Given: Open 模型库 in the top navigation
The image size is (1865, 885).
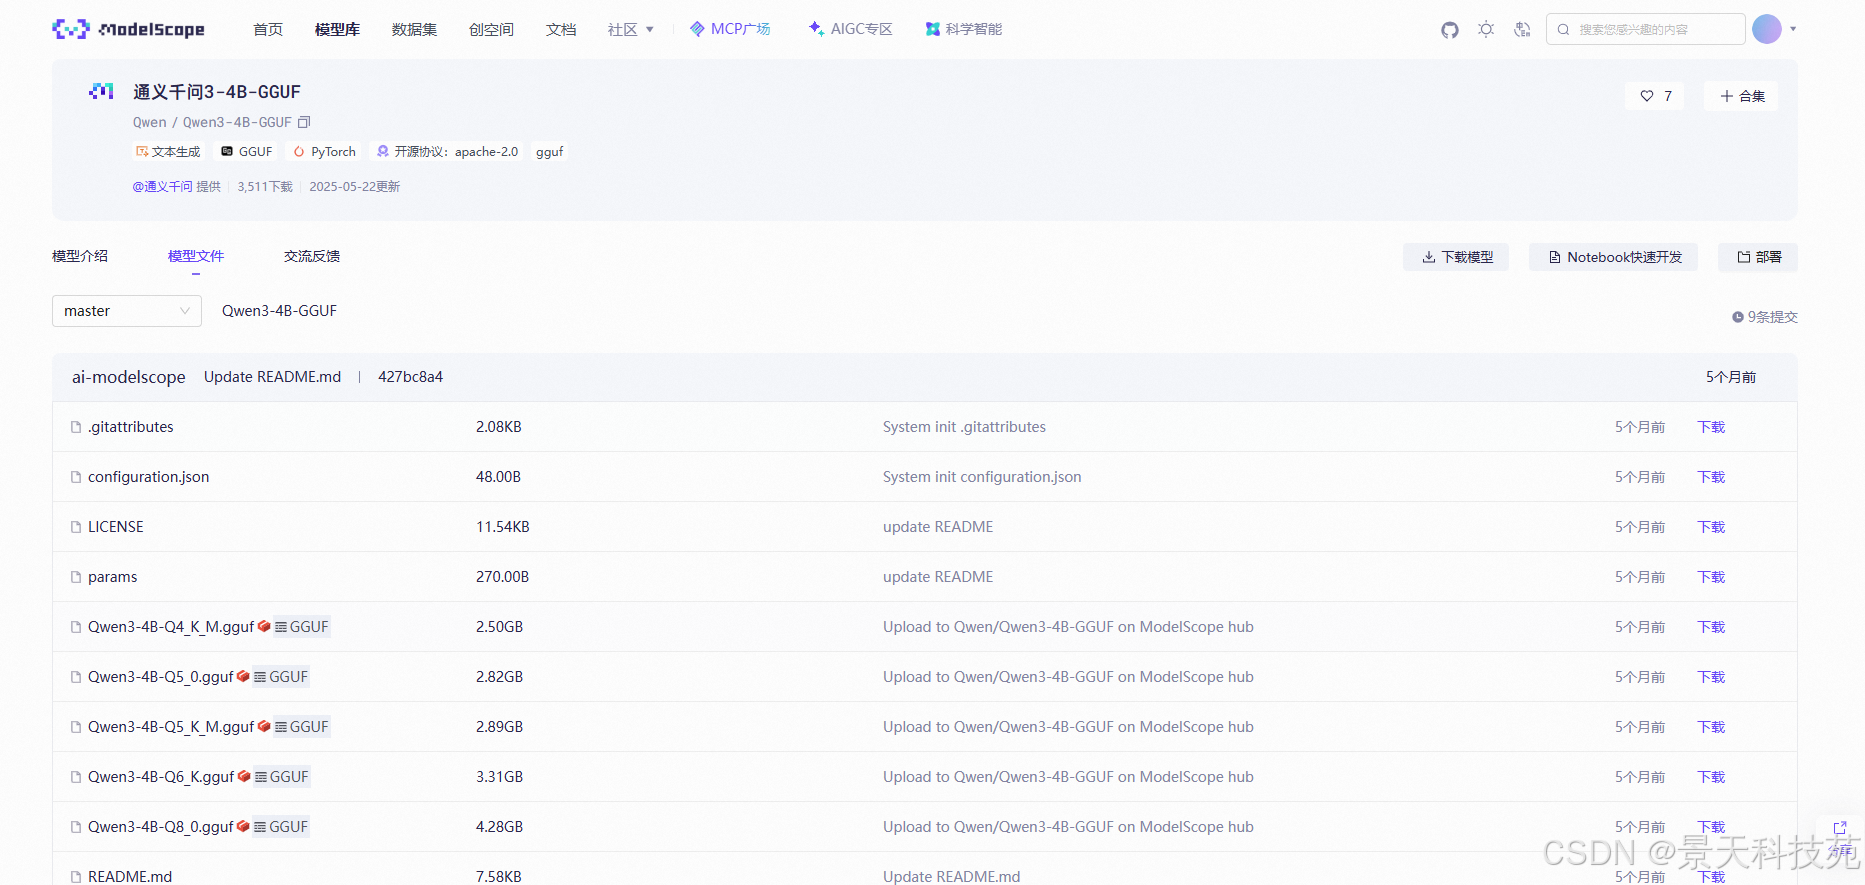Looking at the screenshot, I should pos(337,30).
